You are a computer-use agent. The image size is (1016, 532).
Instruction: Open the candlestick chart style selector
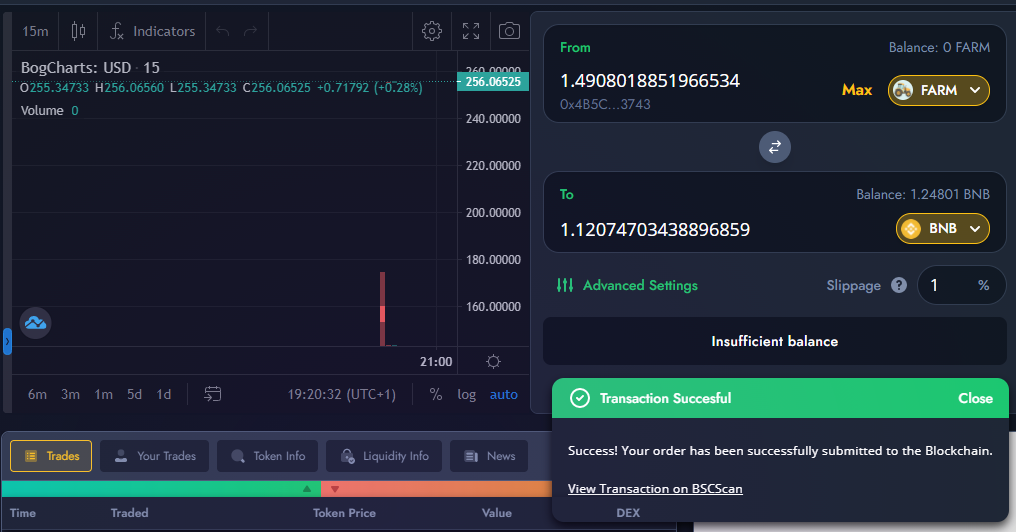78,31
